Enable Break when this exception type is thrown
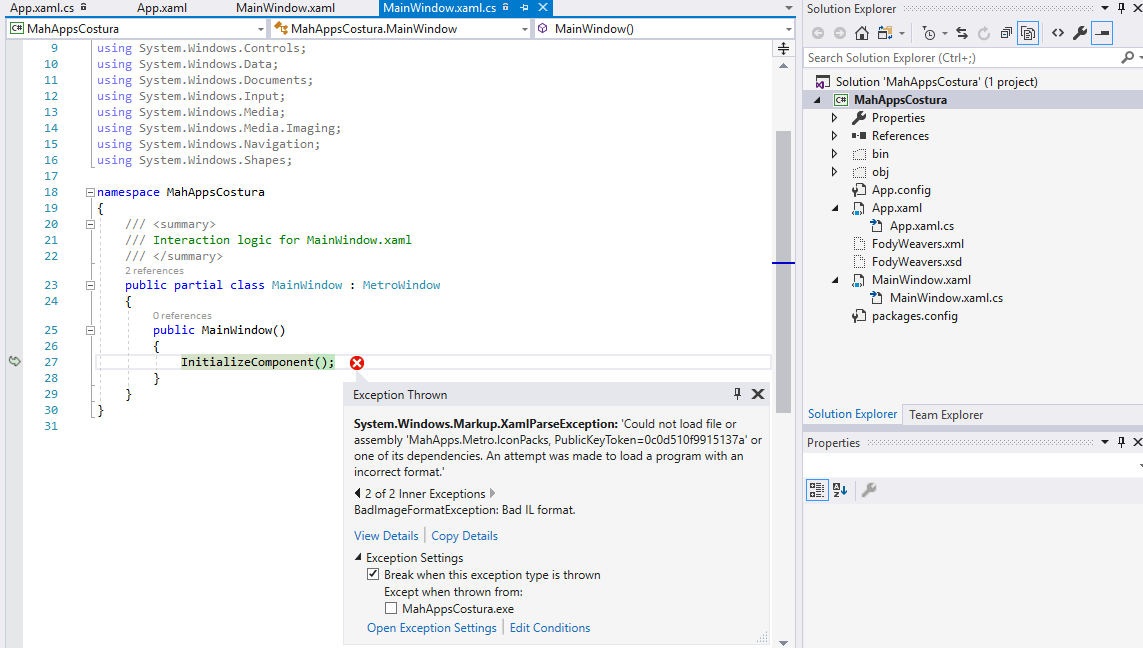Viewport: 1143px width, 648px height. [x=373, y=574]
